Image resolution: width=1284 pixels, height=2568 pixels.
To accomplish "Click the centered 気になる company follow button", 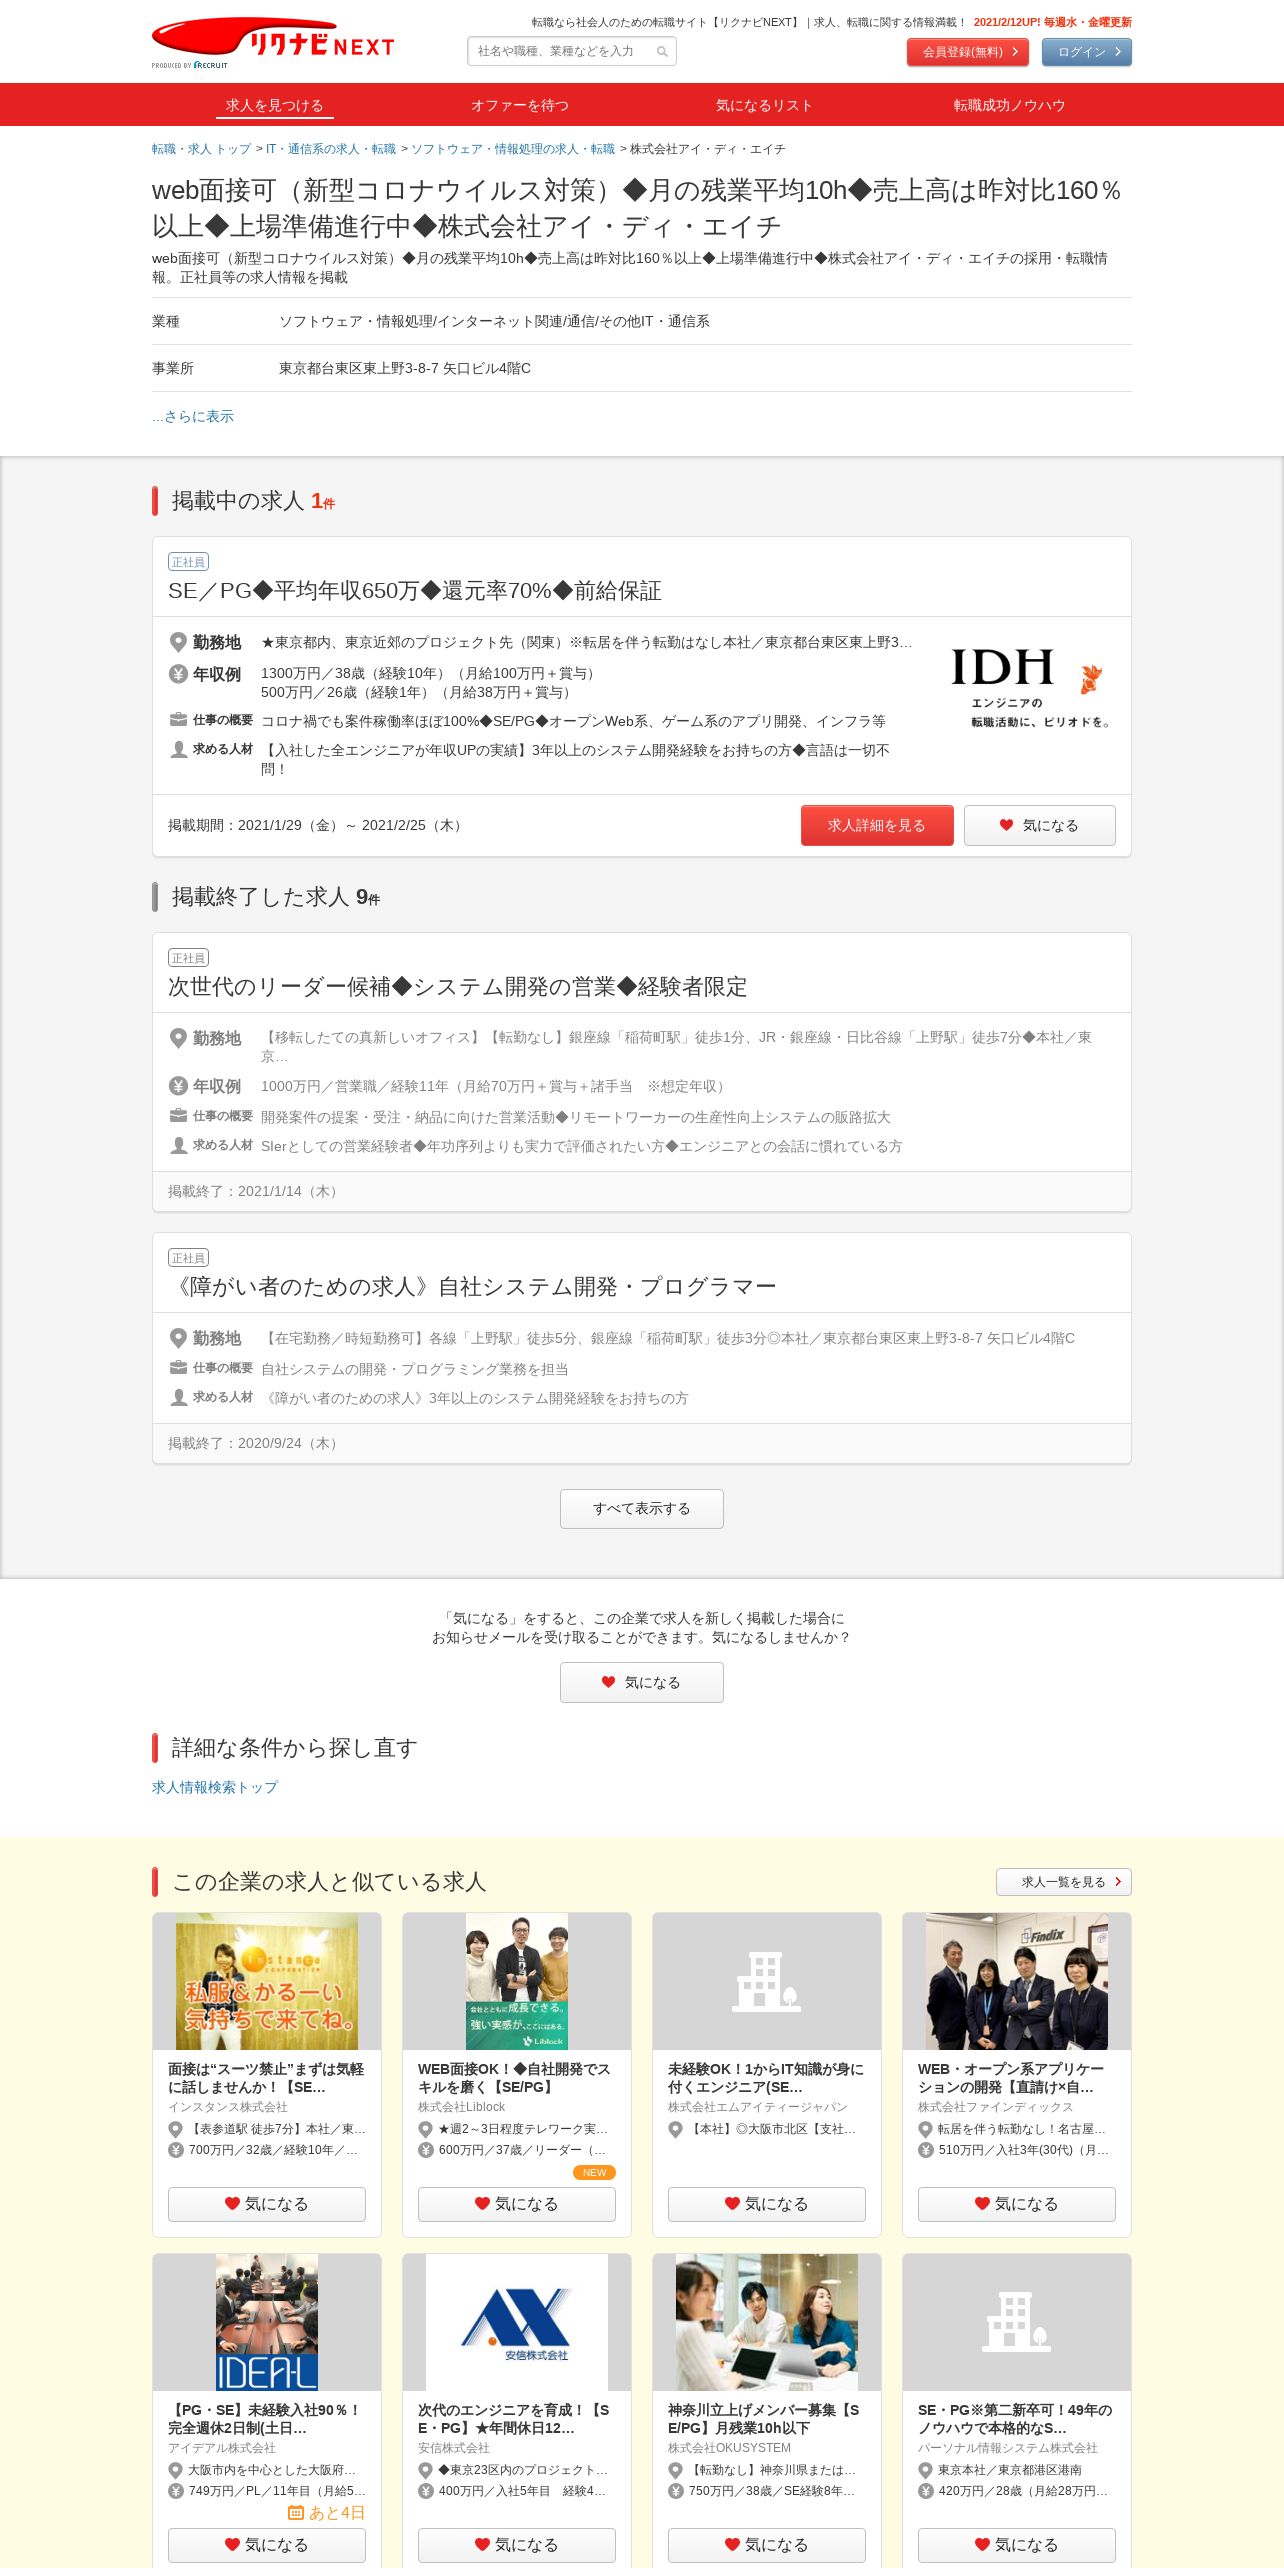I will (x=642, y=1682).
